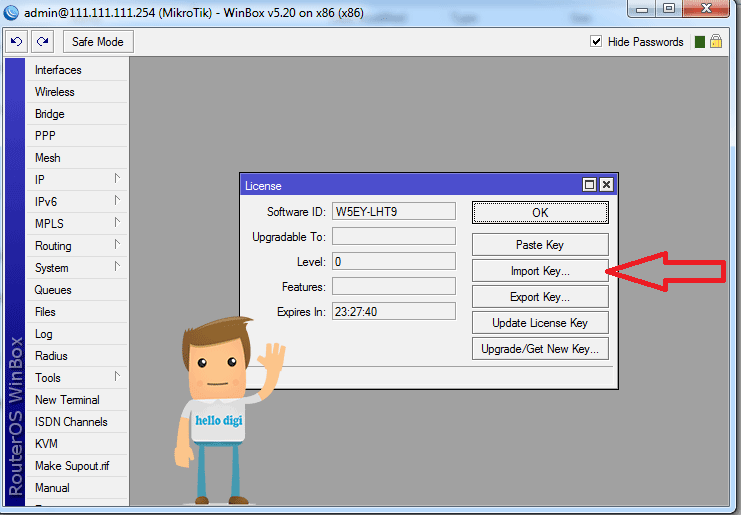Open the PPP menu

77,136
